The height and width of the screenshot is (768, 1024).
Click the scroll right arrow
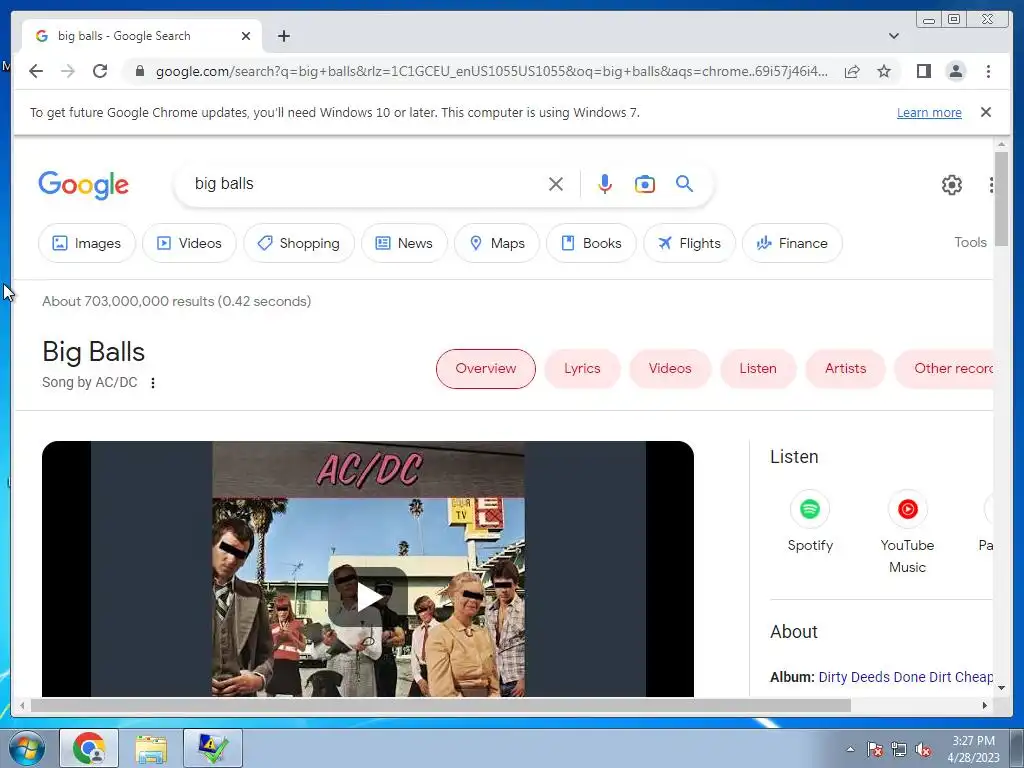(985, 705)
